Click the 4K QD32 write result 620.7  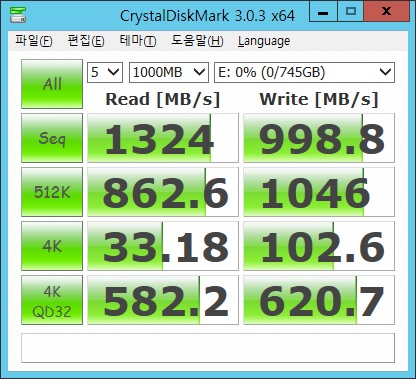(x=319, y=300)
